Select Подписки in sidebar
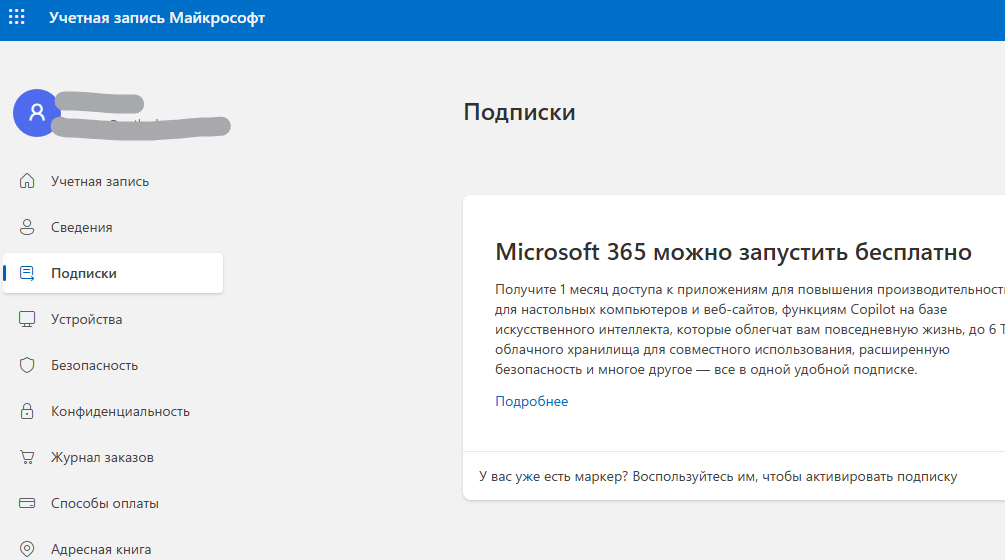Image resolution: width=1005 pixels, height=560 pixels. (x=113, y=273)
